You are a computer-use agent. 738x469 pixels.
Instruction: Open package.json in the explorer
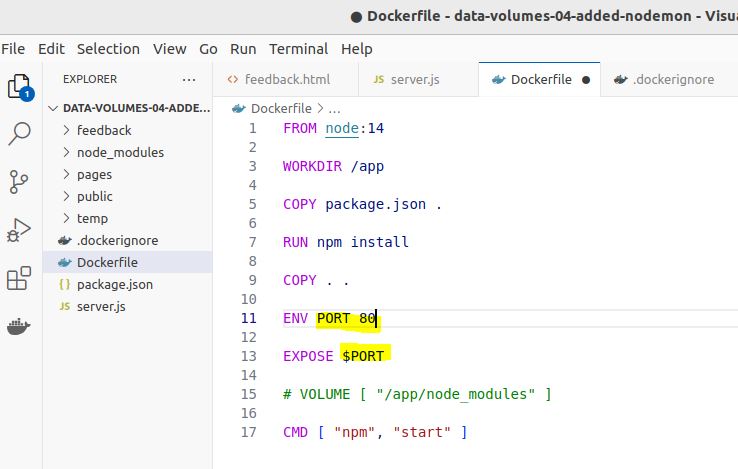tap(115, 284)
